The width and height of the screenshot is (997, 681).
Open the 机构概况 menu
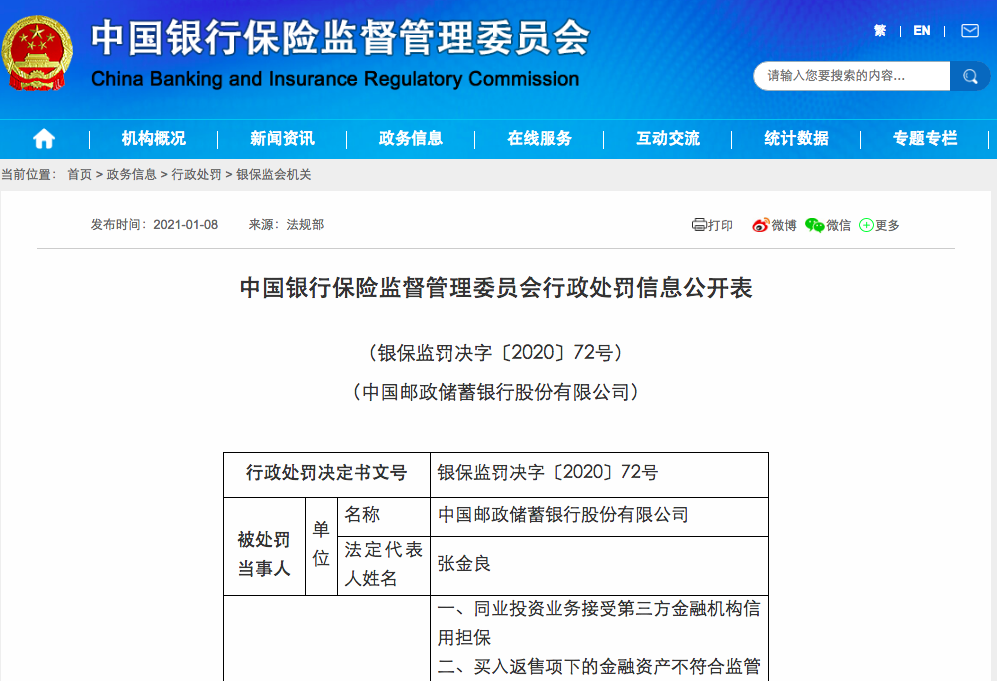pyautogui.click(x=153, y=138)
